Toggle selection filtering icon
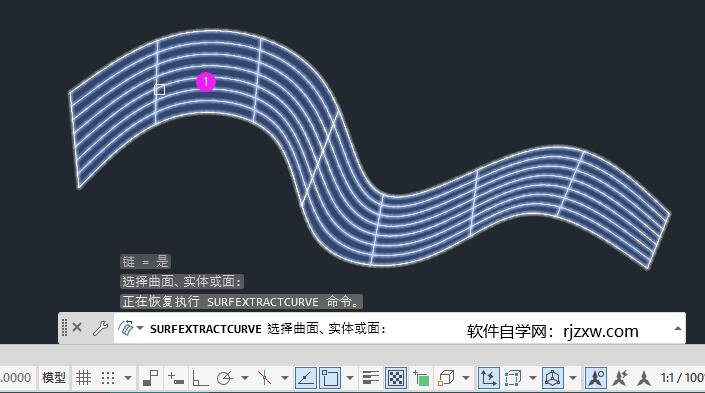 (x=513, y=378)
